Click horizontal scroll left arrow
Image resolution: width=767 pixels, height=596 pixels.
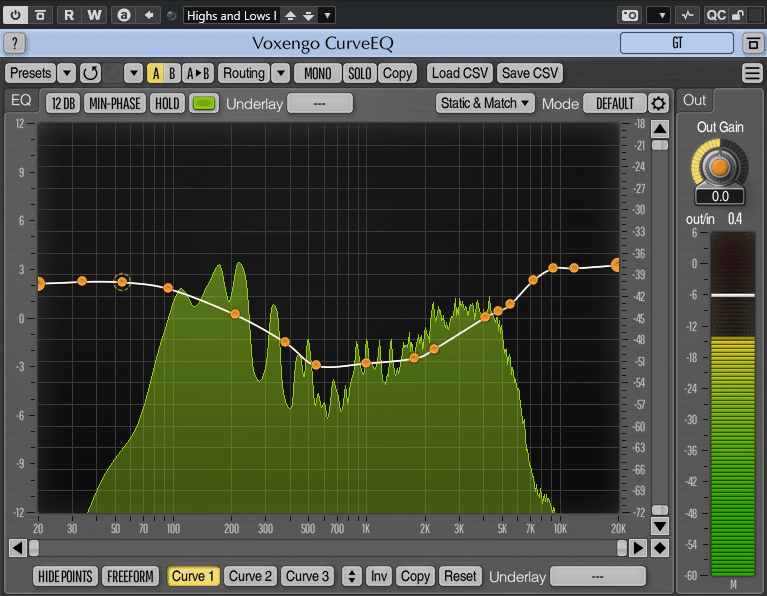pyautogui.click(x=18, y=548)
